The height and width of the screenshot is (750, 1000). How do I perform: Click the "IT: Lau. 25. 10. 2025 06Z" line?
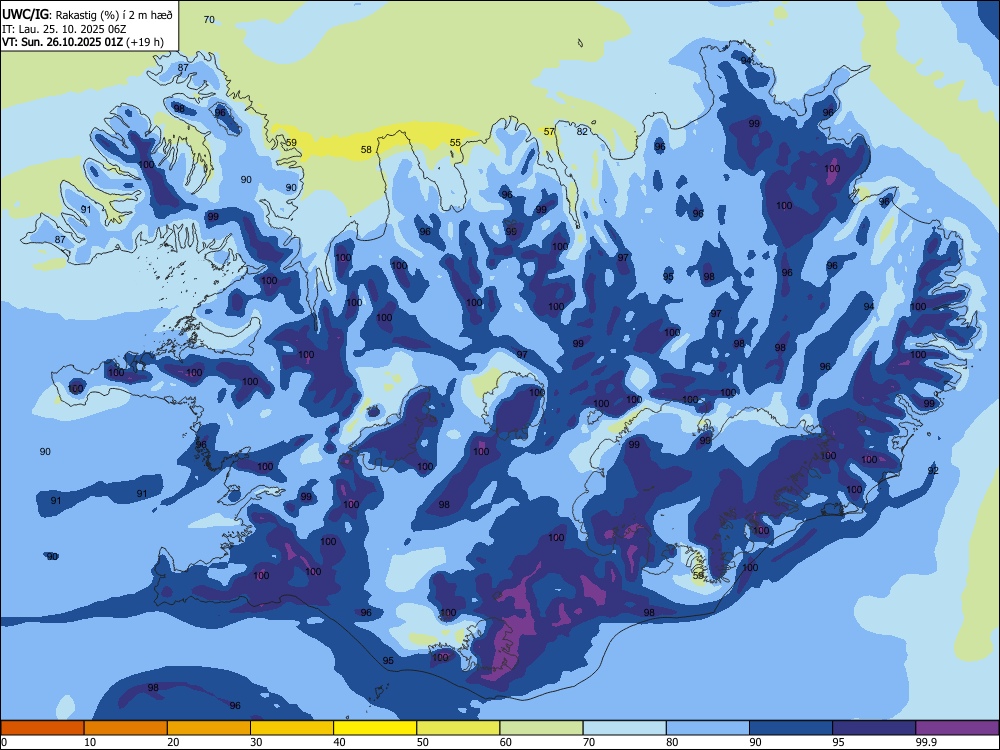tap(64, 29)
